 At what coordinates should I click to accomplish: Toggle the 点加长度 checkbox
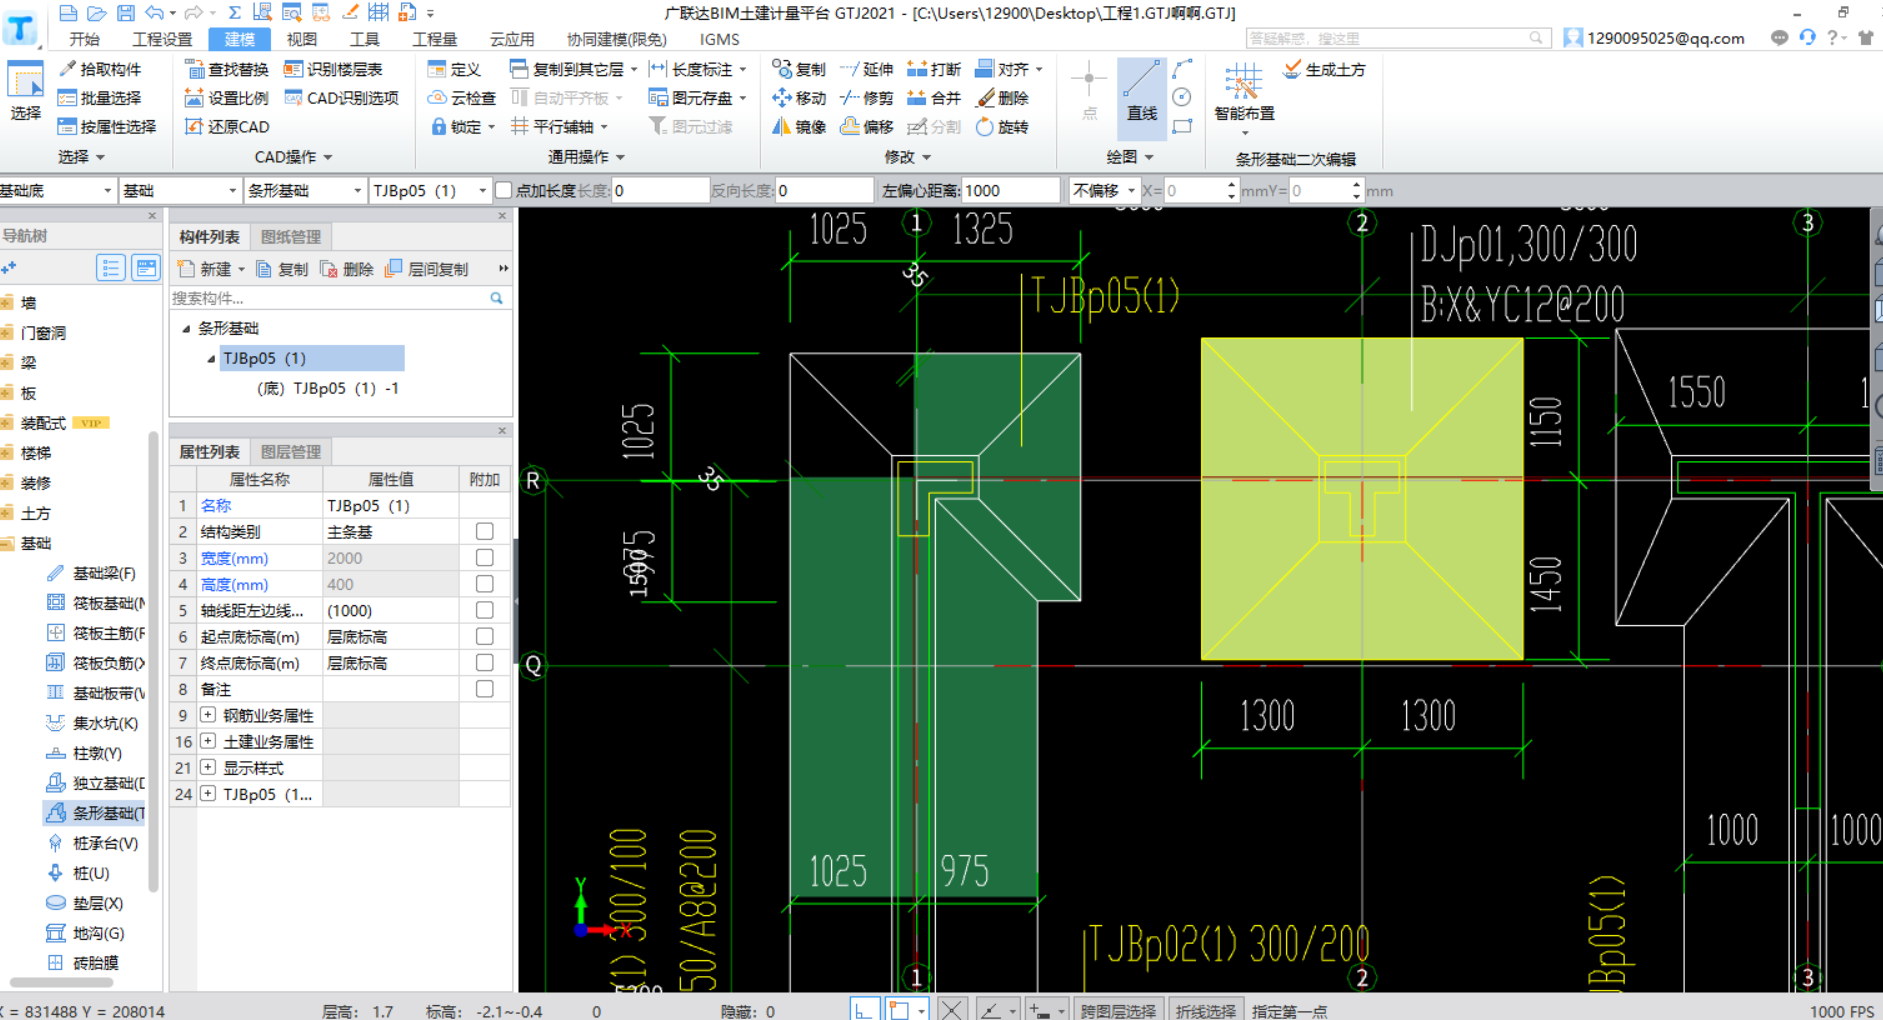pos(504,190)
